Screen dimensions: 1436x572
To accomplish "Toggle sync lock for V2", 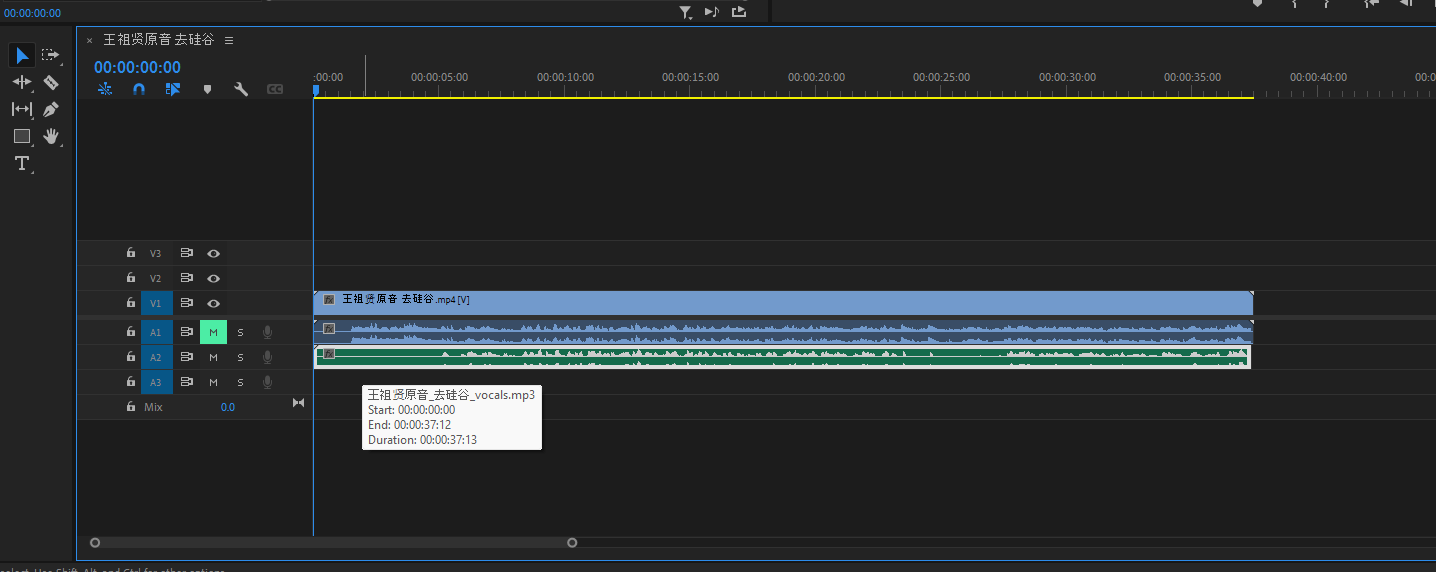I will [x=186, y=278].
